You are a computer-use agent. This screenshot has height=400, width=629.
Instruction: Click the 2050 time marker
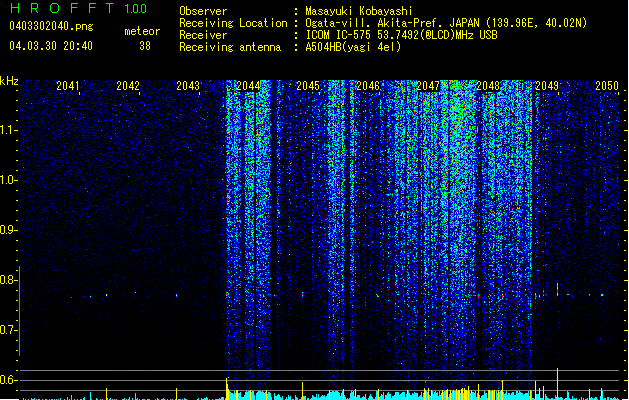pyautogui.click(x=607, y=86)
